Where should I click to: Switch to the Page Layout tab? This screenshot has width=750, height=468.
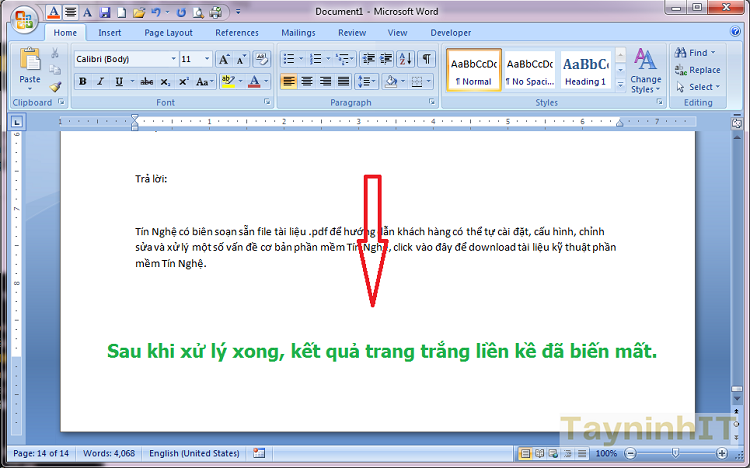click(167, 33)
